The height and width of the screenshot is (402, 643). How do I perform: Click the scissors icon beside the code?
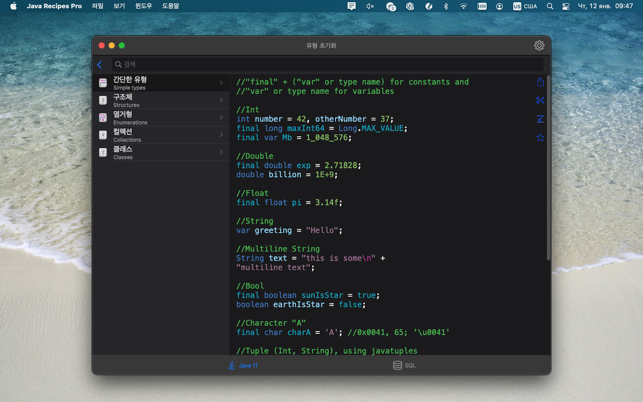click(540, 100)
